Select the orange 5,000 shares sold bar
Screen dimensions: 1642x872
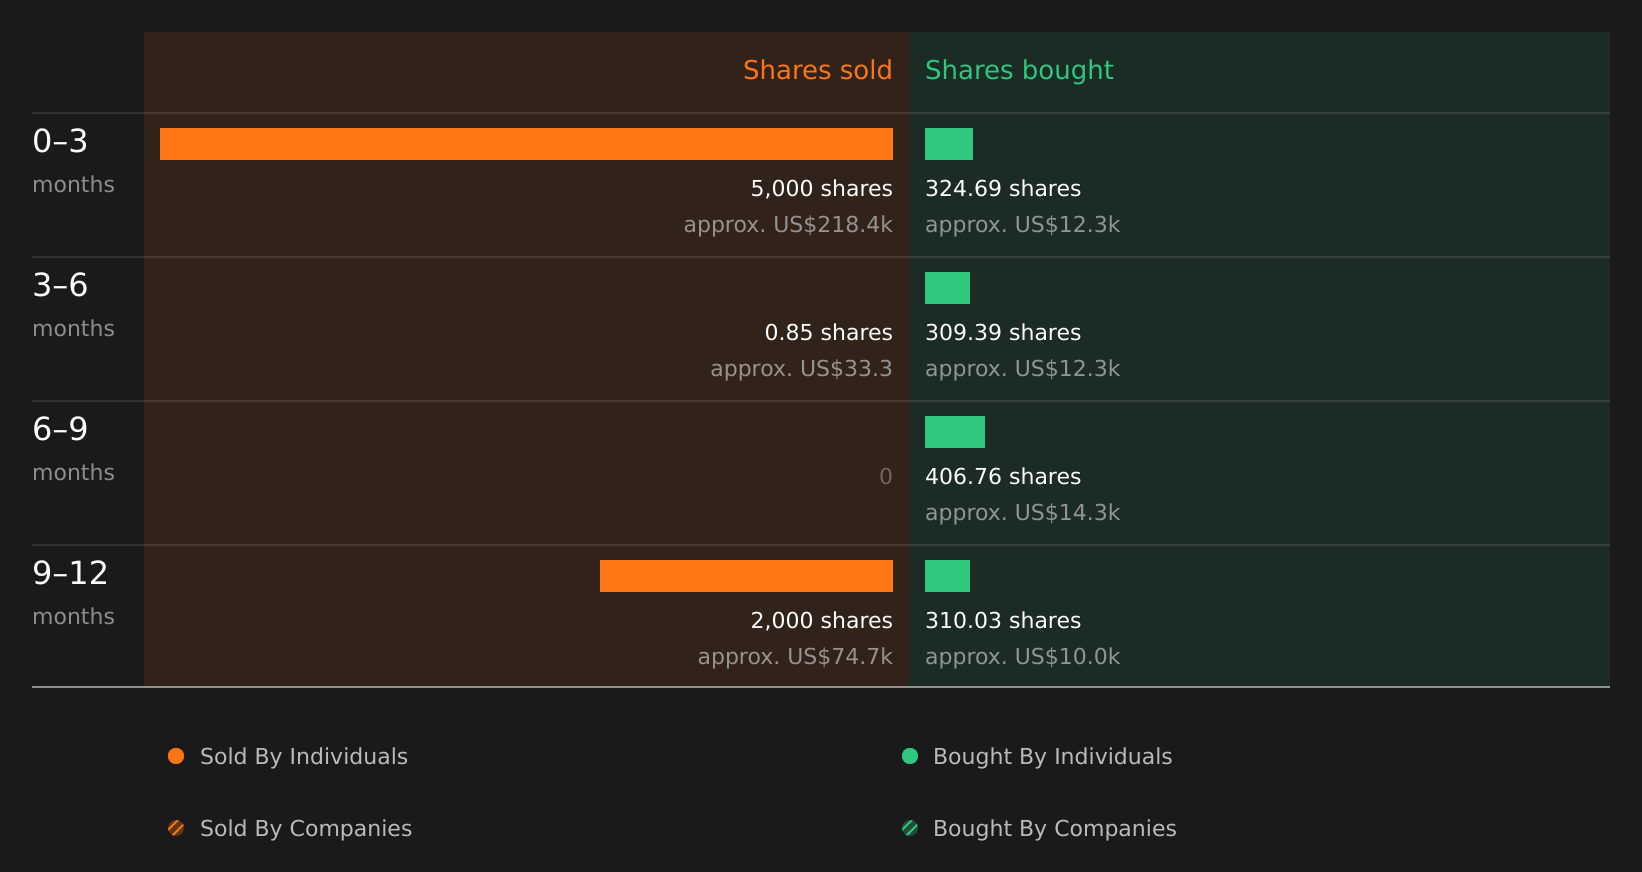[526, 144]
